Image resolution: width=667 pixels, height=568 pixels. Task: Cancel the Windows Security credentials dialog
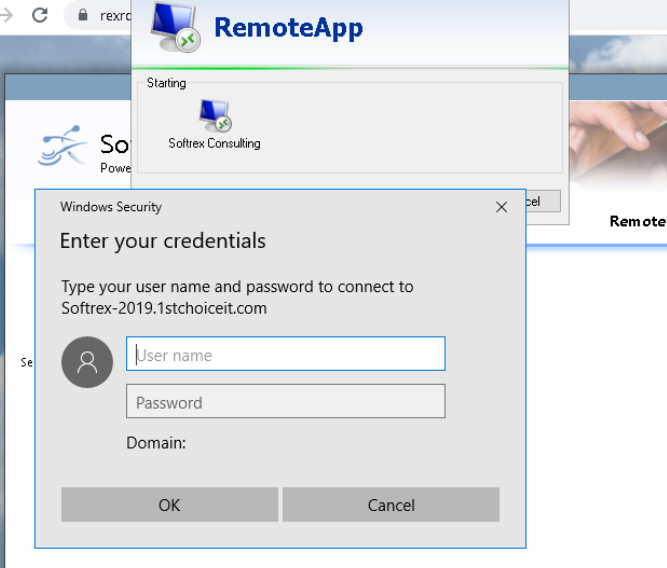pyautogui.click(x=391, y=505)
